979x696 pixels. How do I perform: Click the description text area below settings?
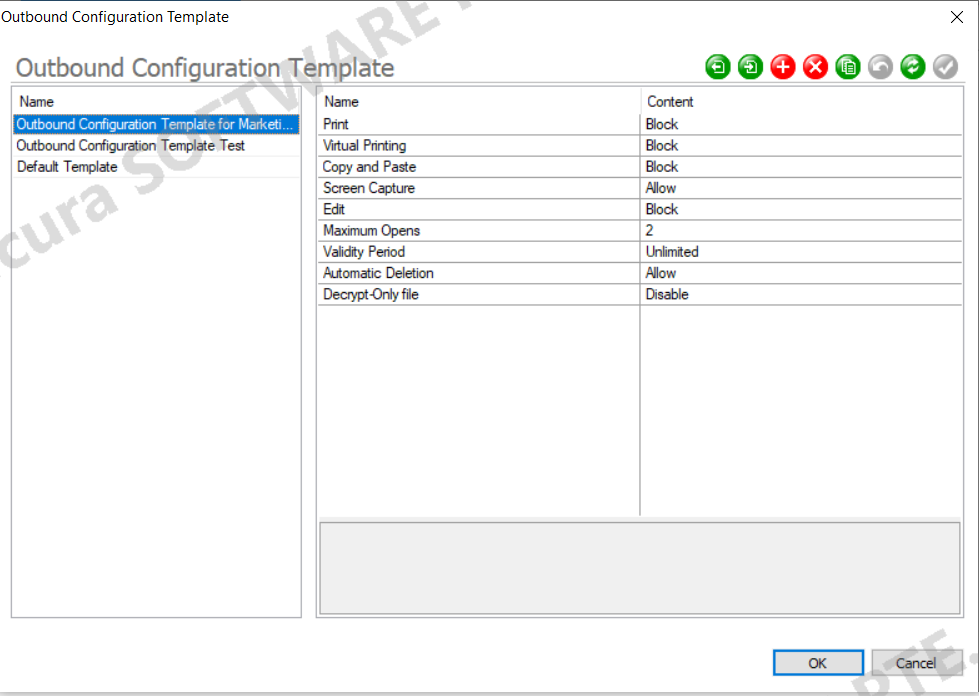point(638,566)
